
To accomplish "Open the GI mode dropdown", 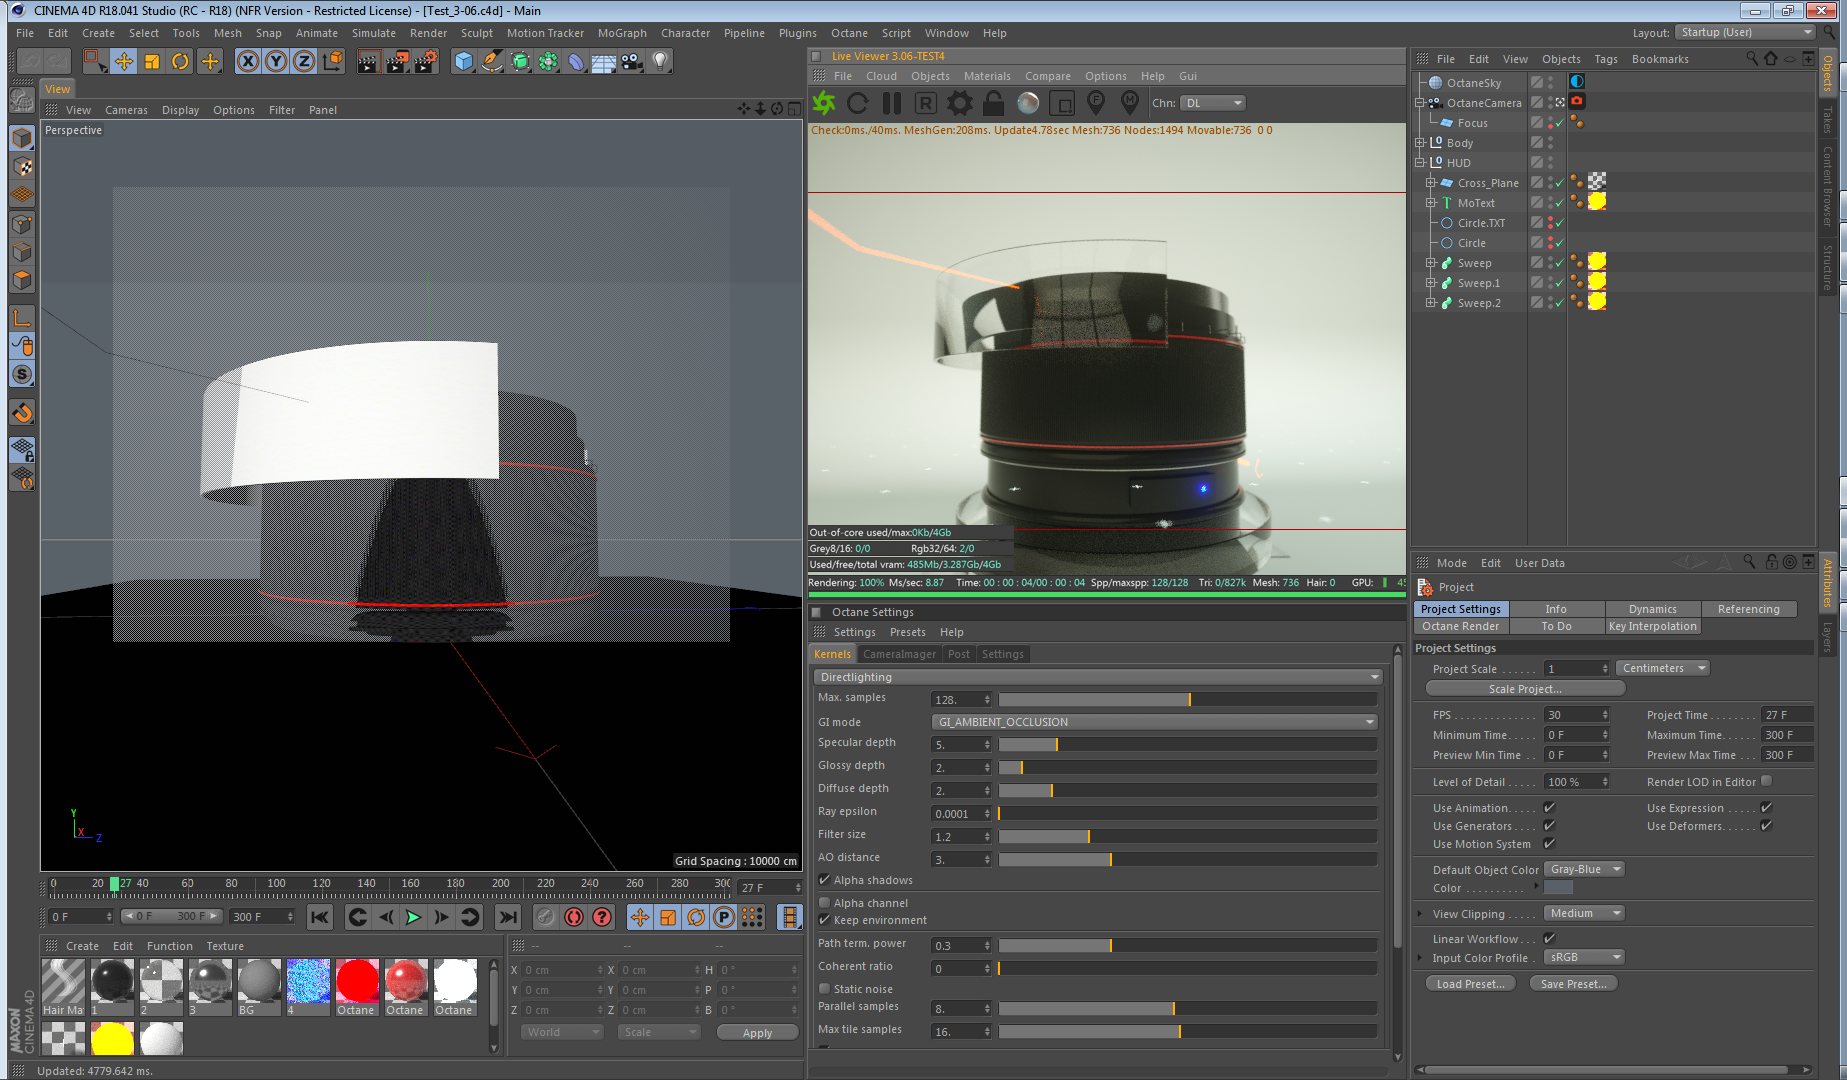I will pos(1154,722).
